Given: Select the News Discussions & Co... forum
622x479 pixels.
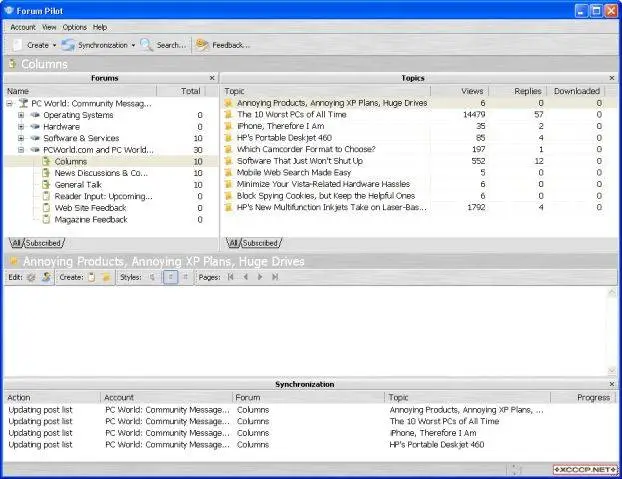Looking at the screenshot, I should tap(101, 173).
